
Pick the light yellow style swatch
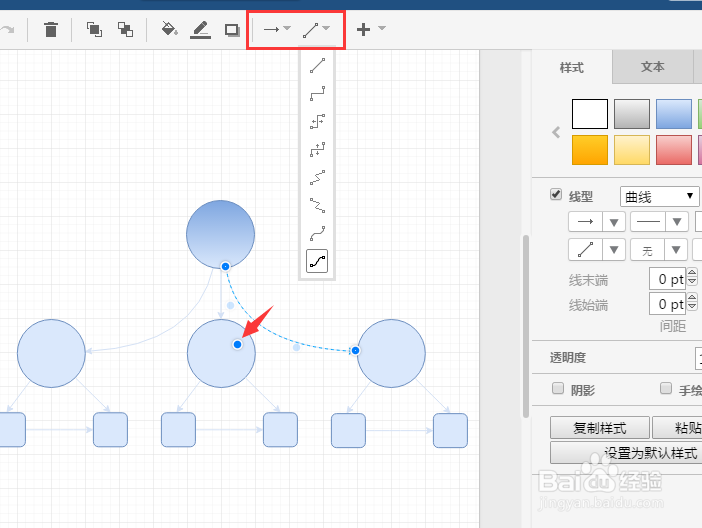tap(632, 150)
